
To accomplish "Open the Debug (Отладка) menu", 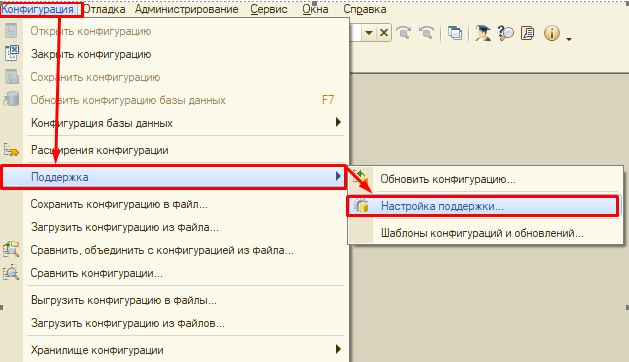I will click(104, 9).
